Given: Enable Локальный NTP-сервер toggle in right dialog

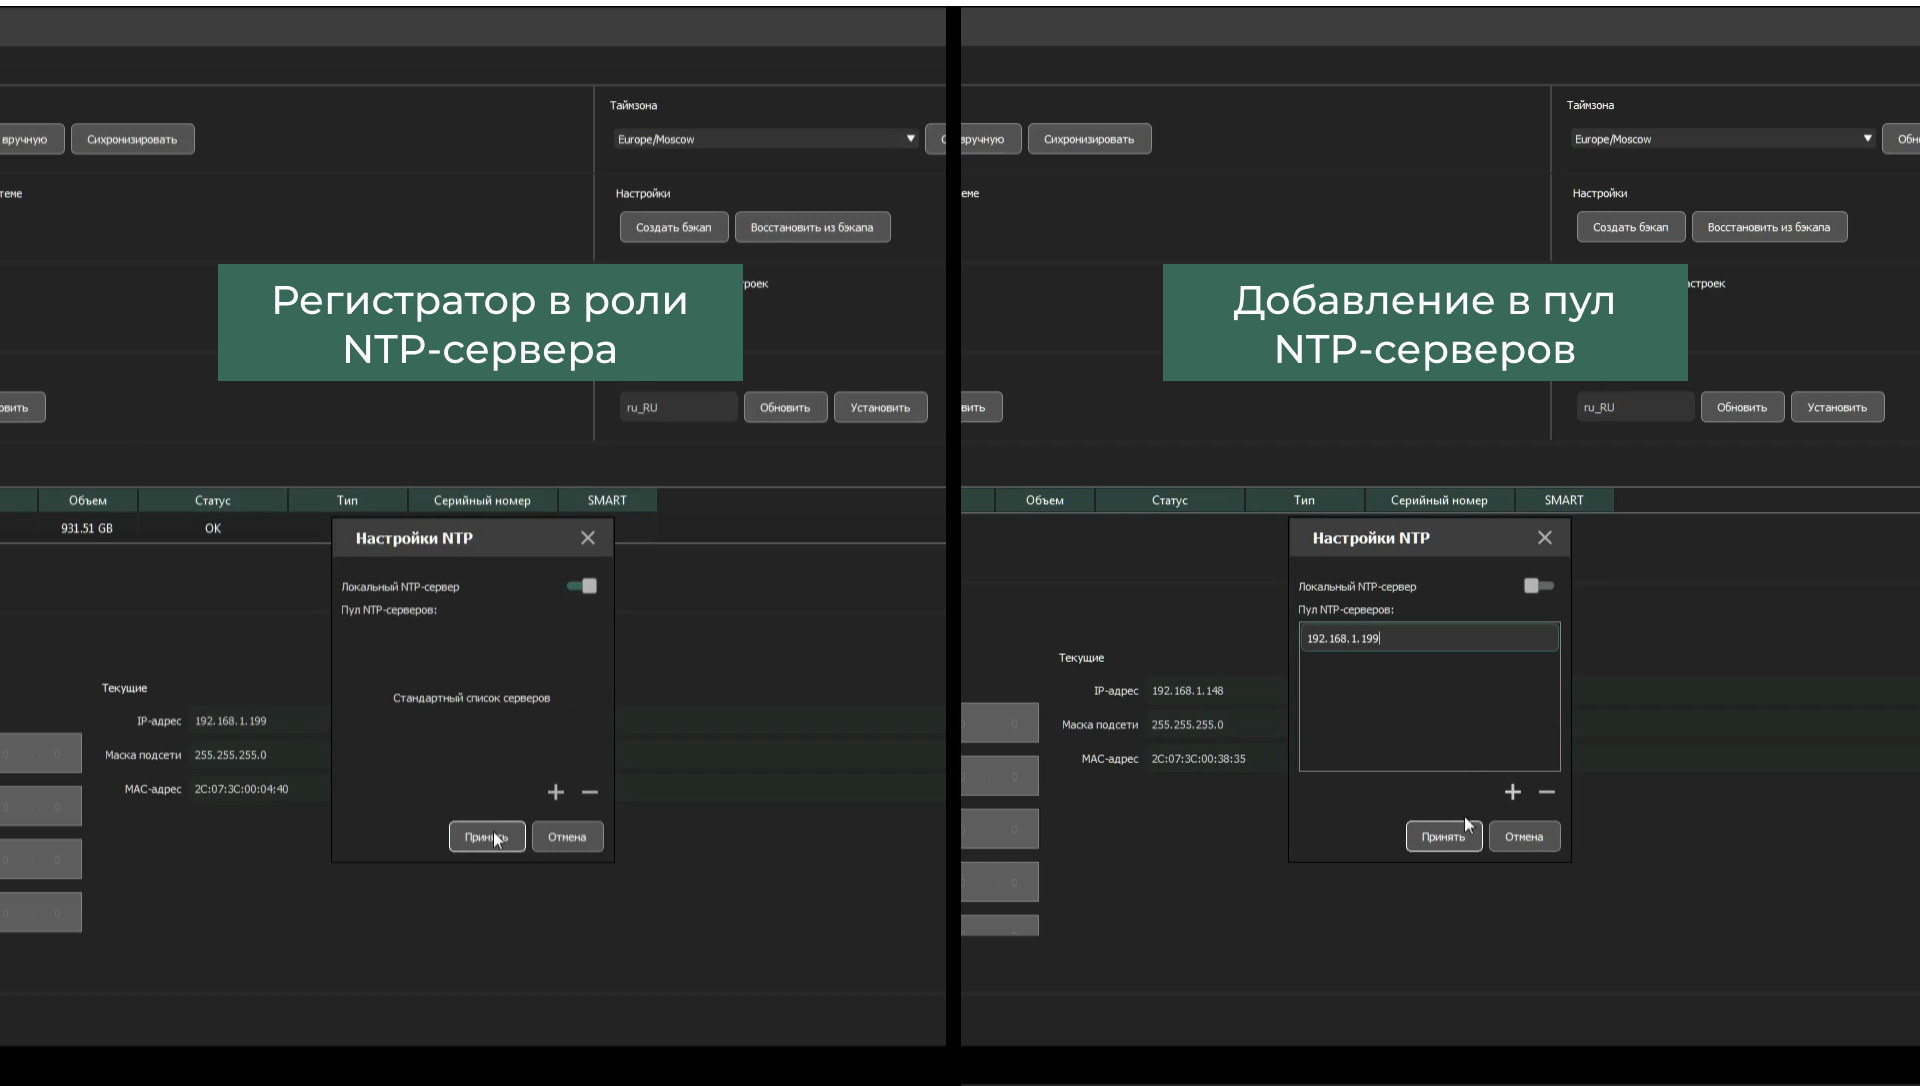Looking at the screenshot, I should tap(1539, 586).
